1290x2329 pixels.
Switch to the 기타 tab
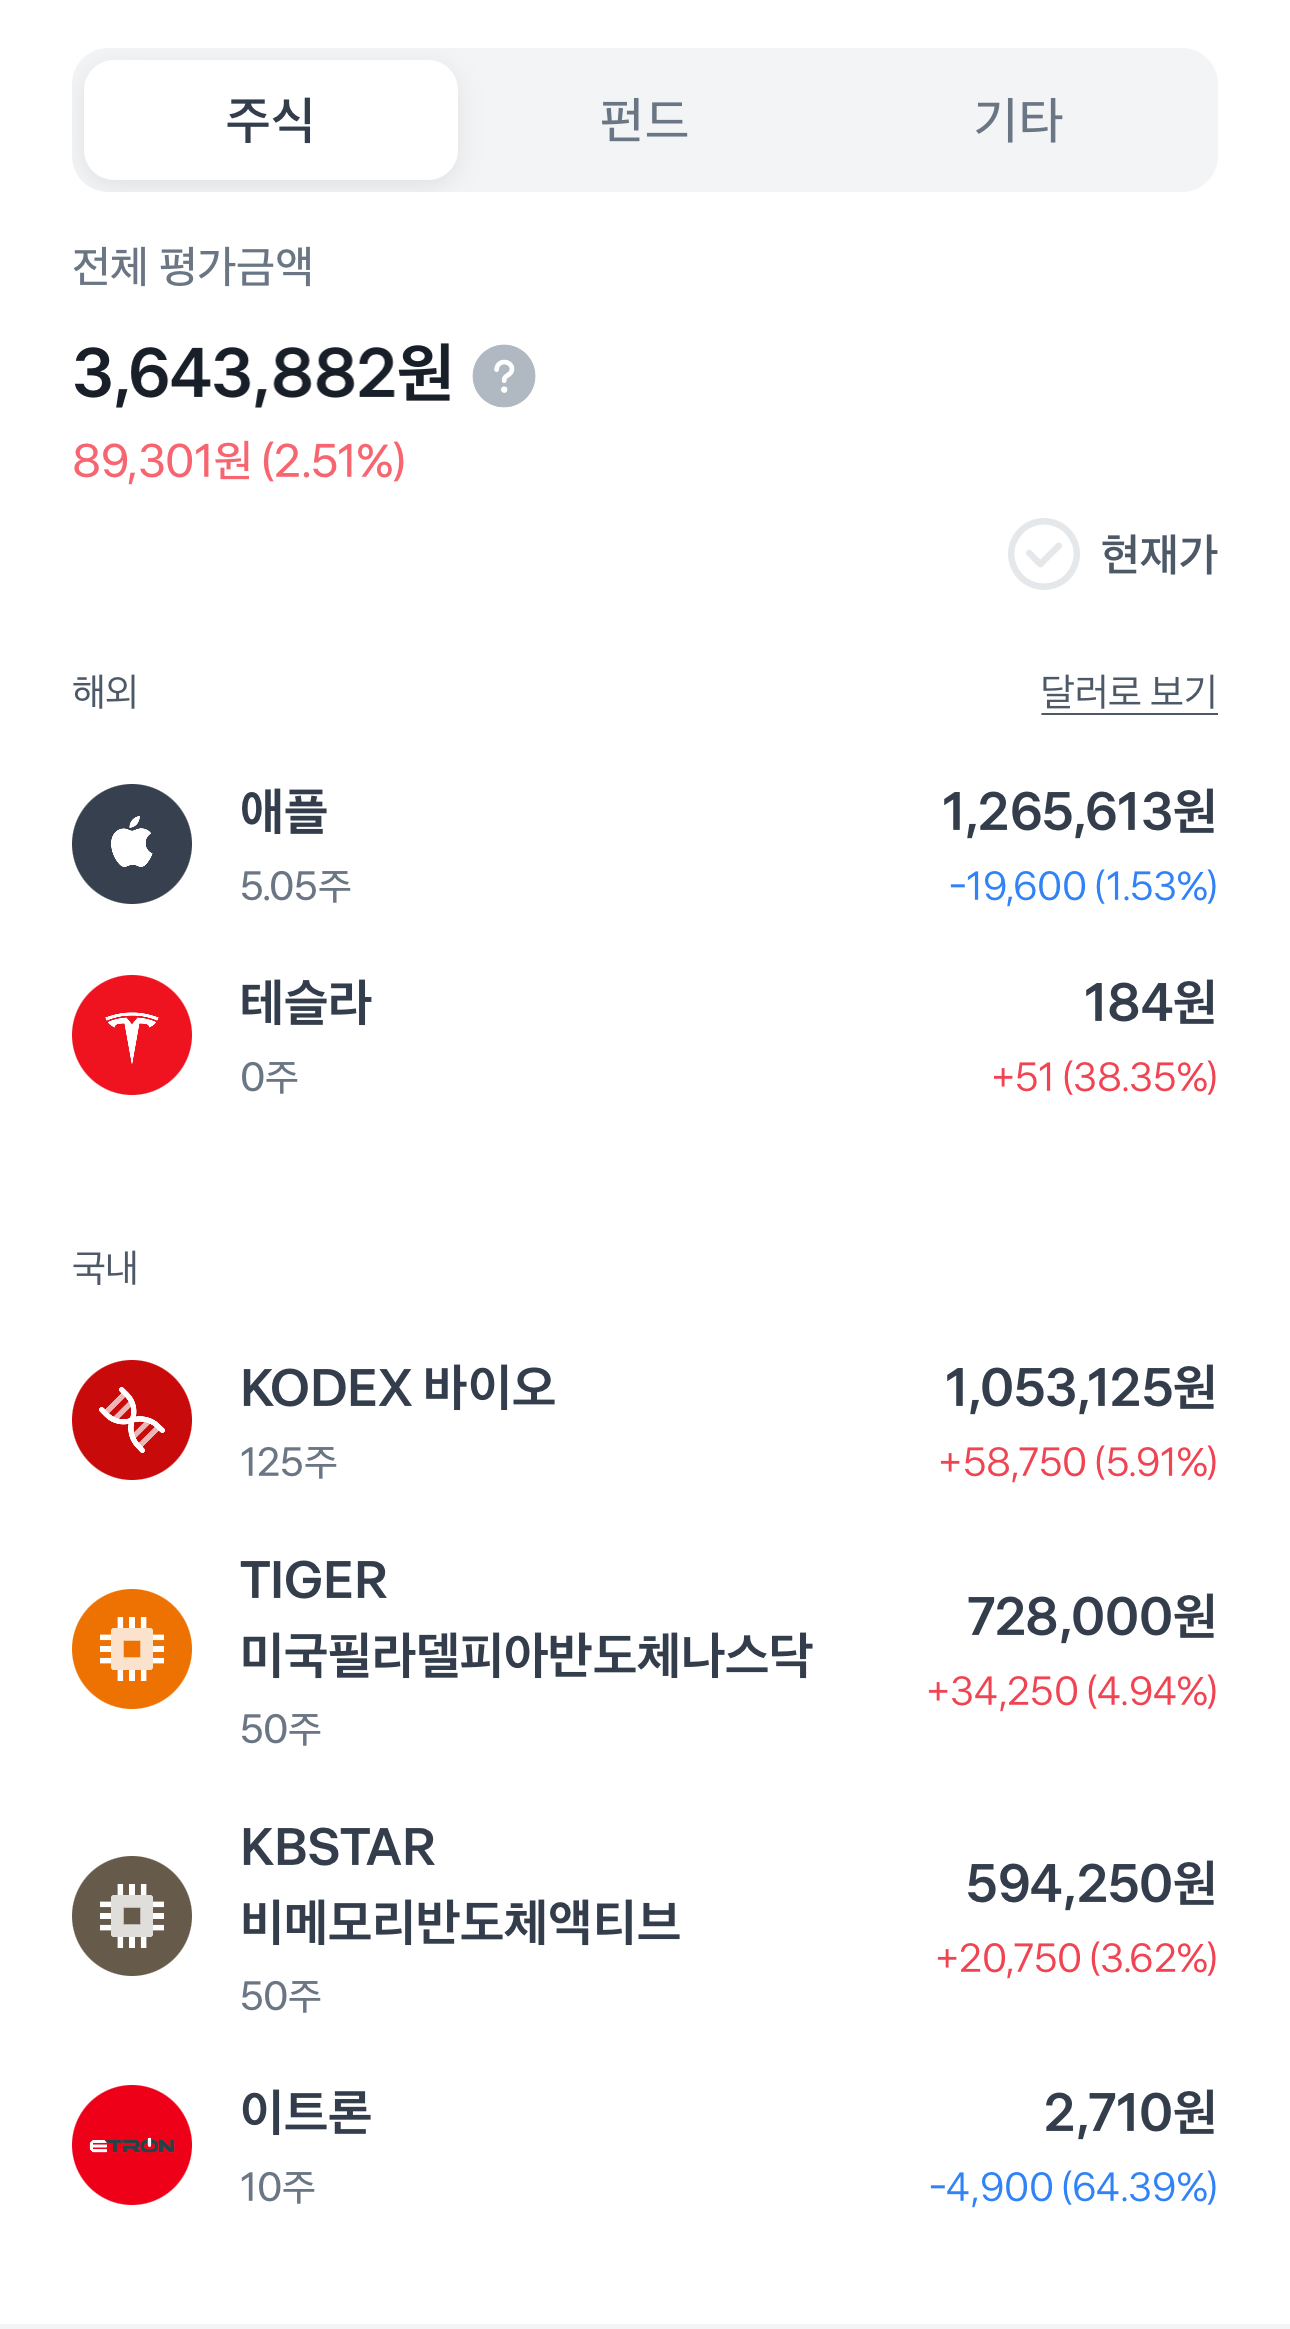pyautogui.click(x=1018, y=120)
